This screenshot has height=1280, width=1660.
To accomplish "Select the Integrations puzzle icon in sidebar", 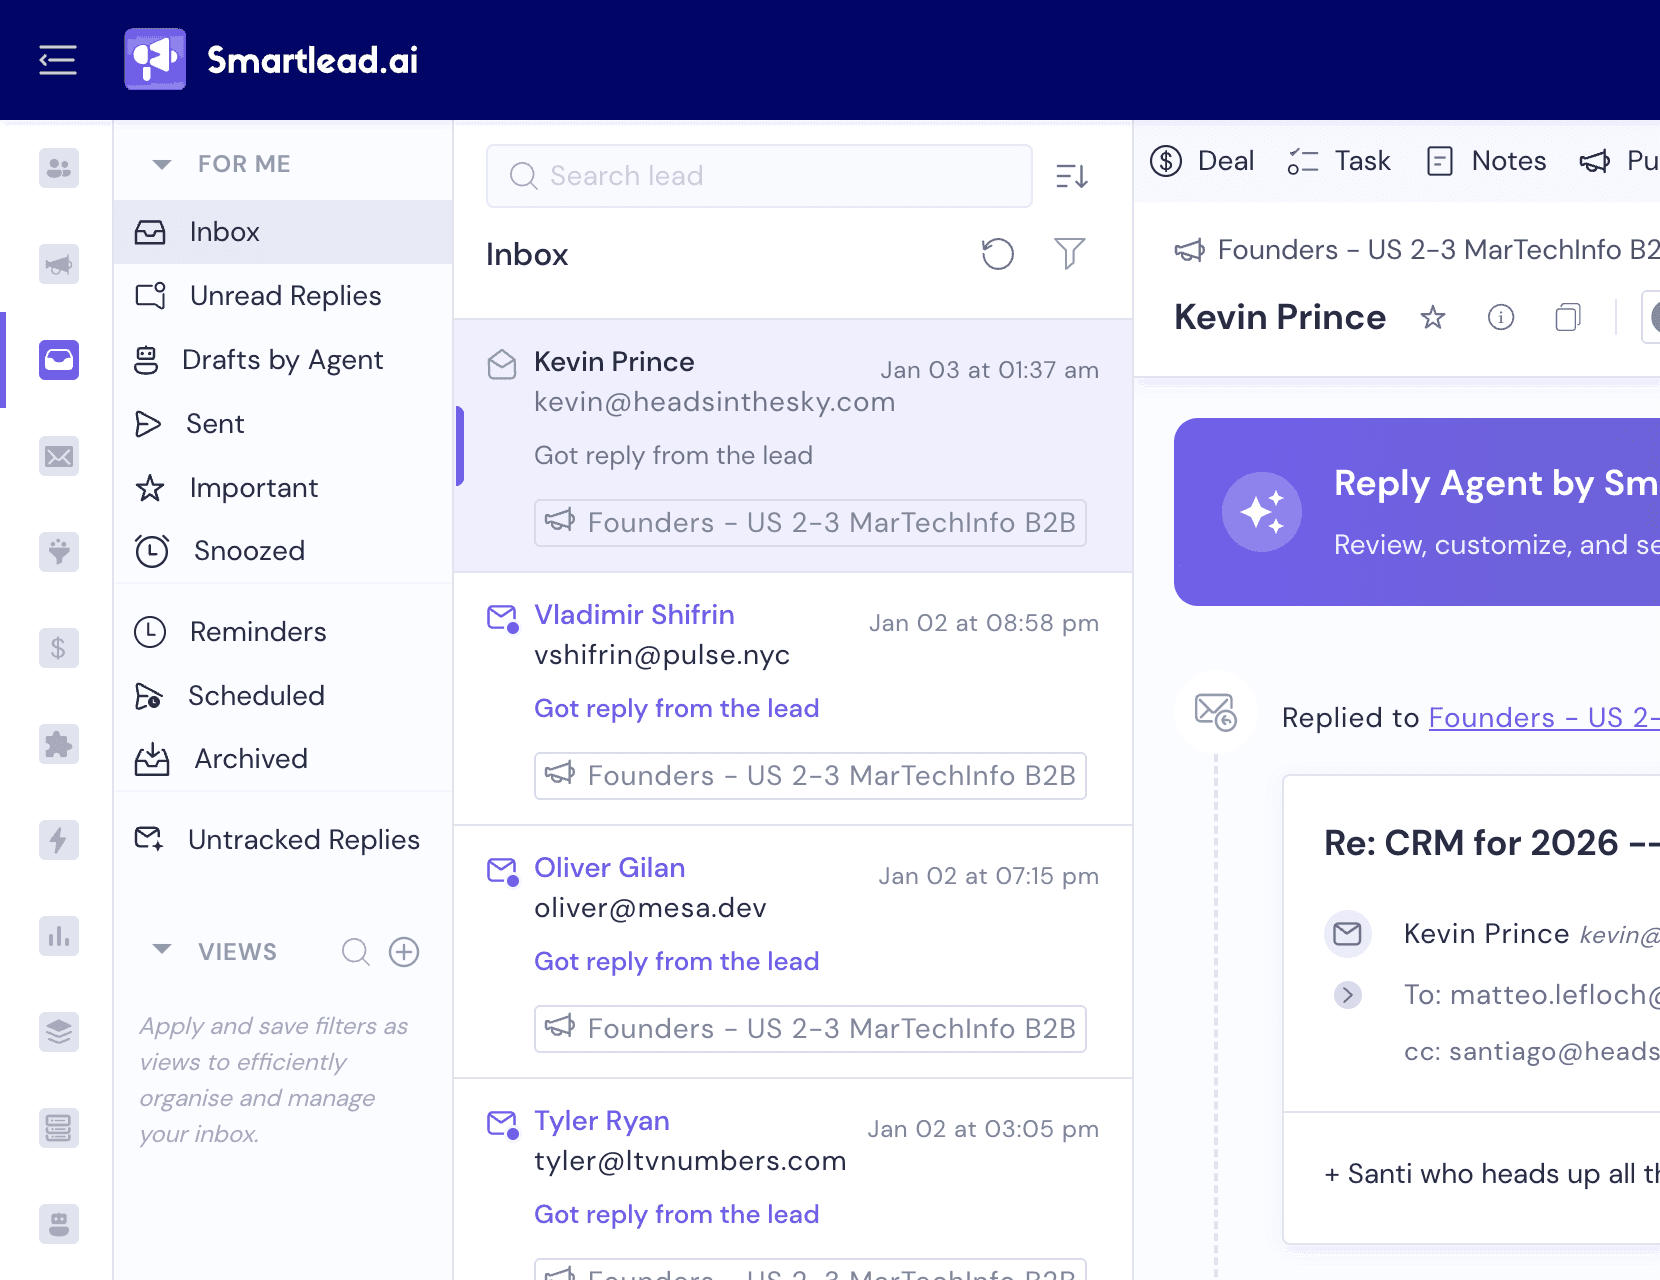I will point(58,744).
